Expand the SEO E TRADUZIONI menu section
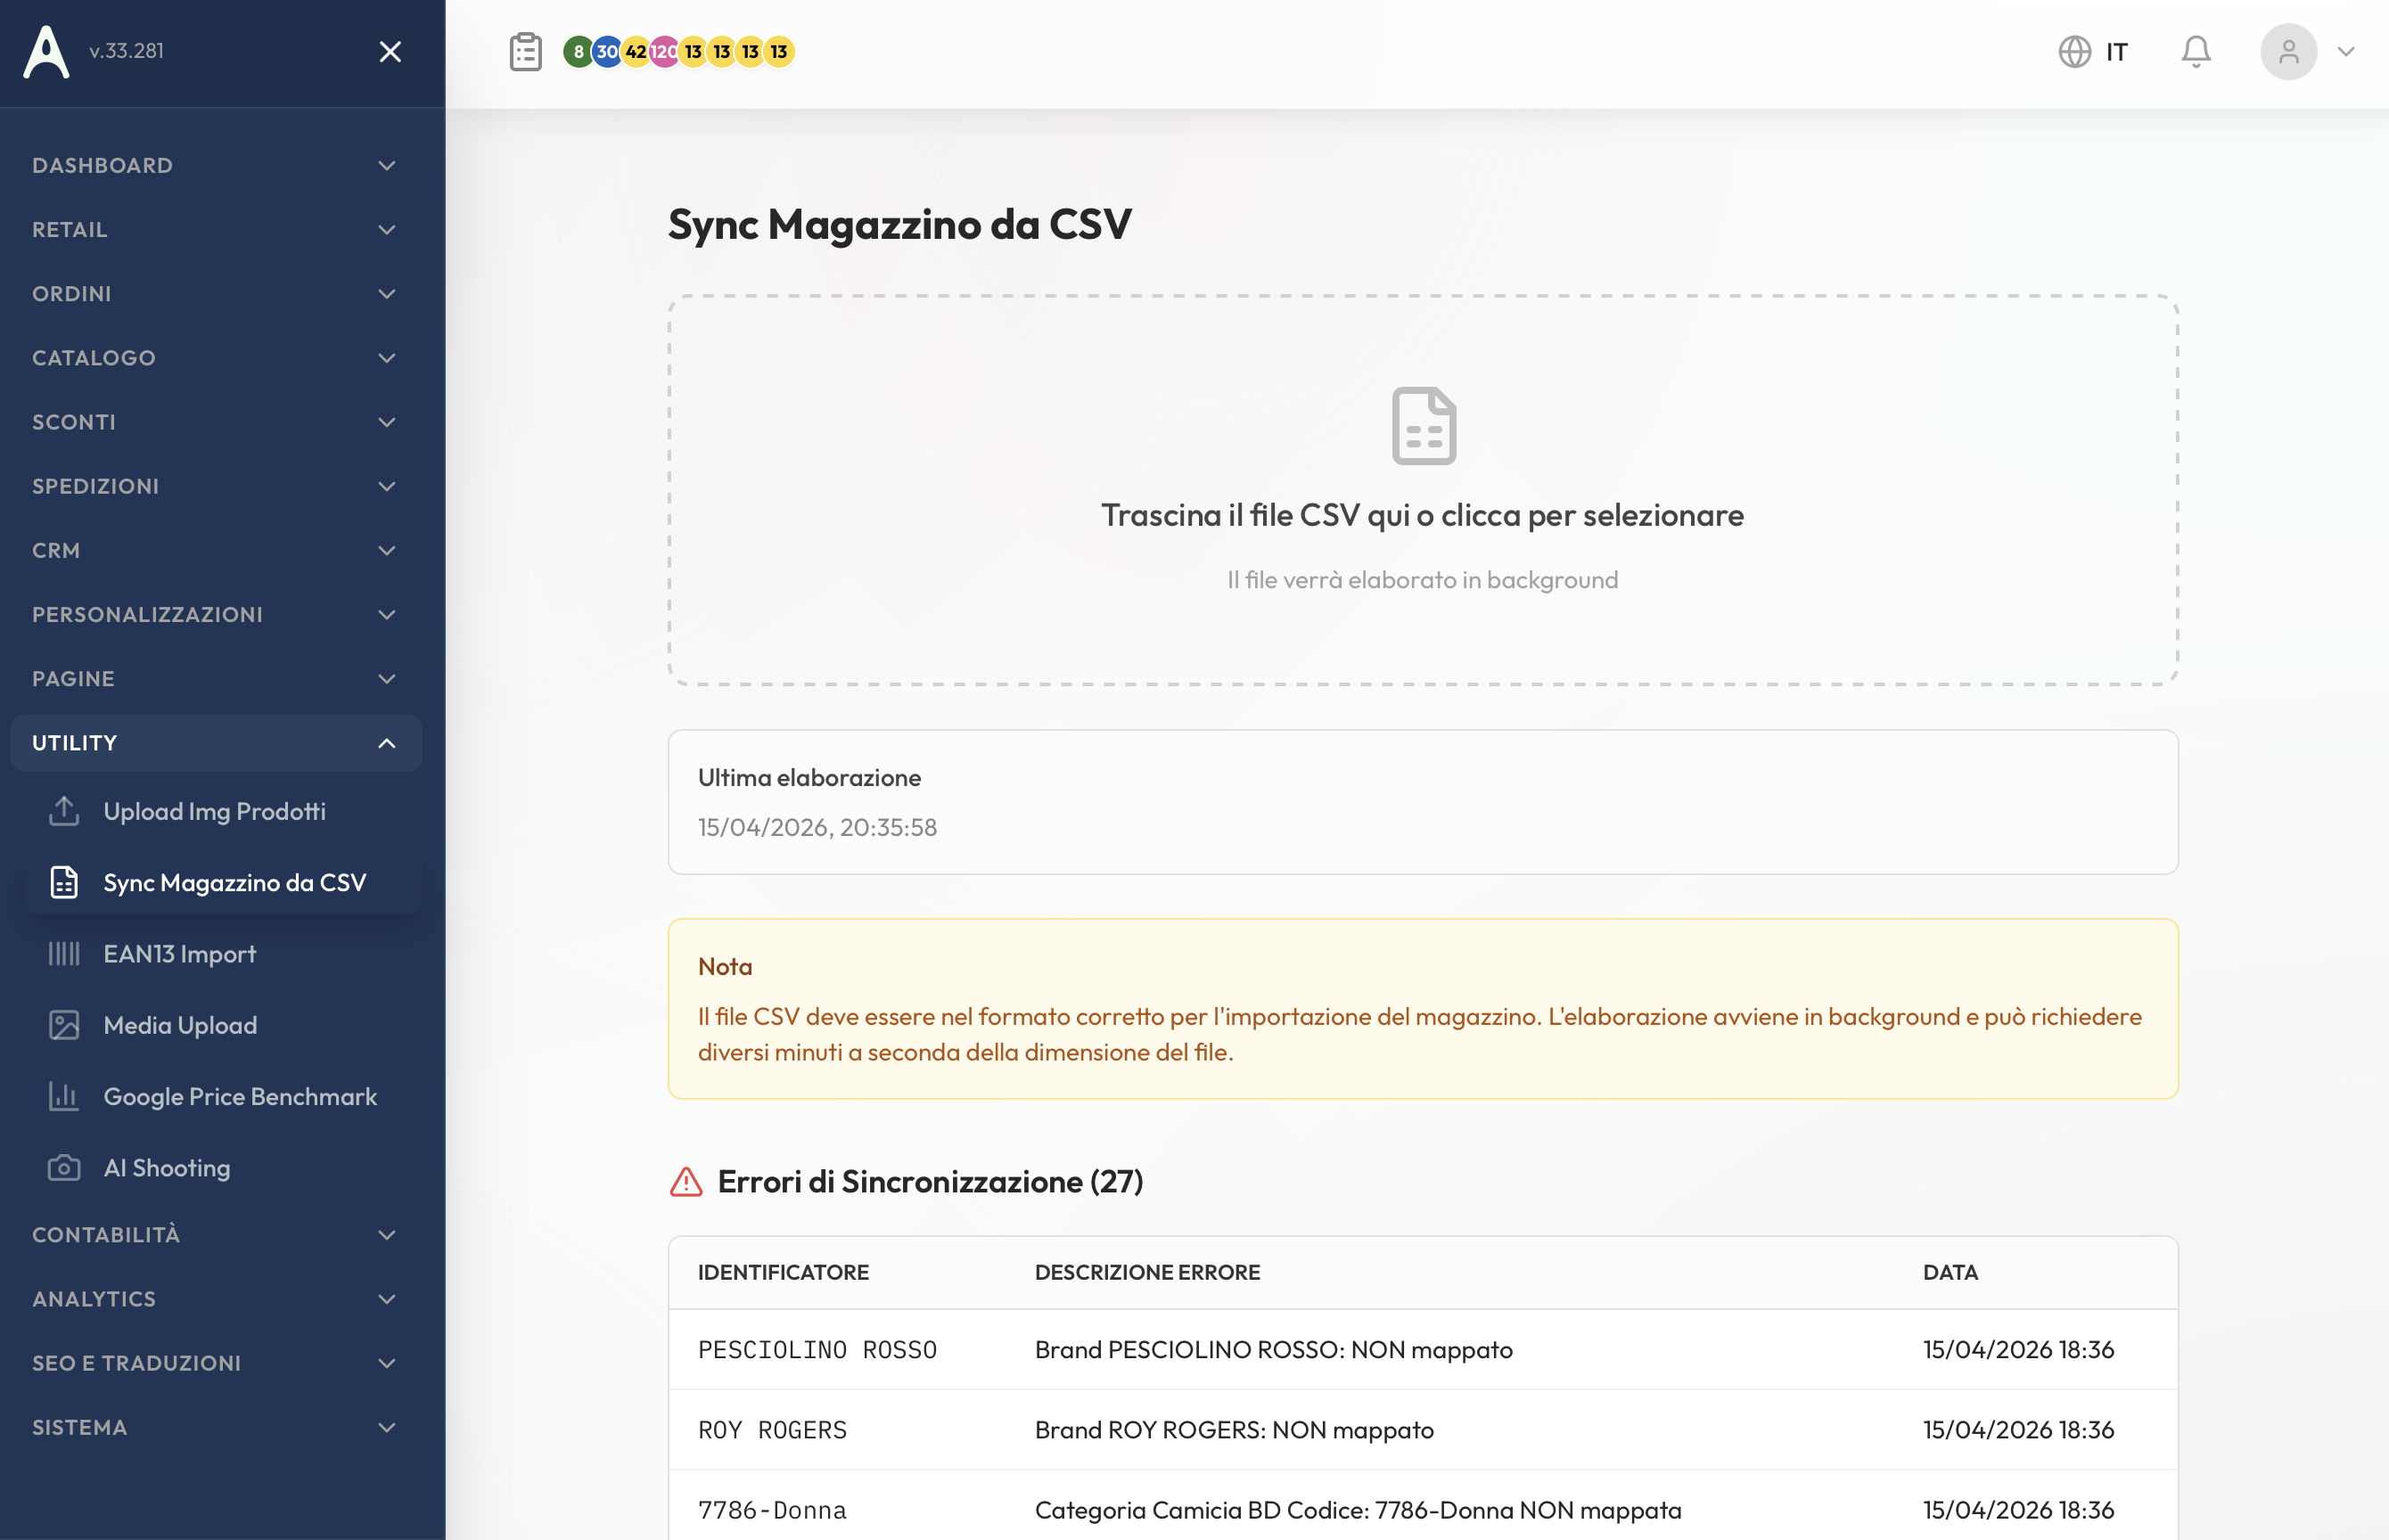 (216, 1363)
